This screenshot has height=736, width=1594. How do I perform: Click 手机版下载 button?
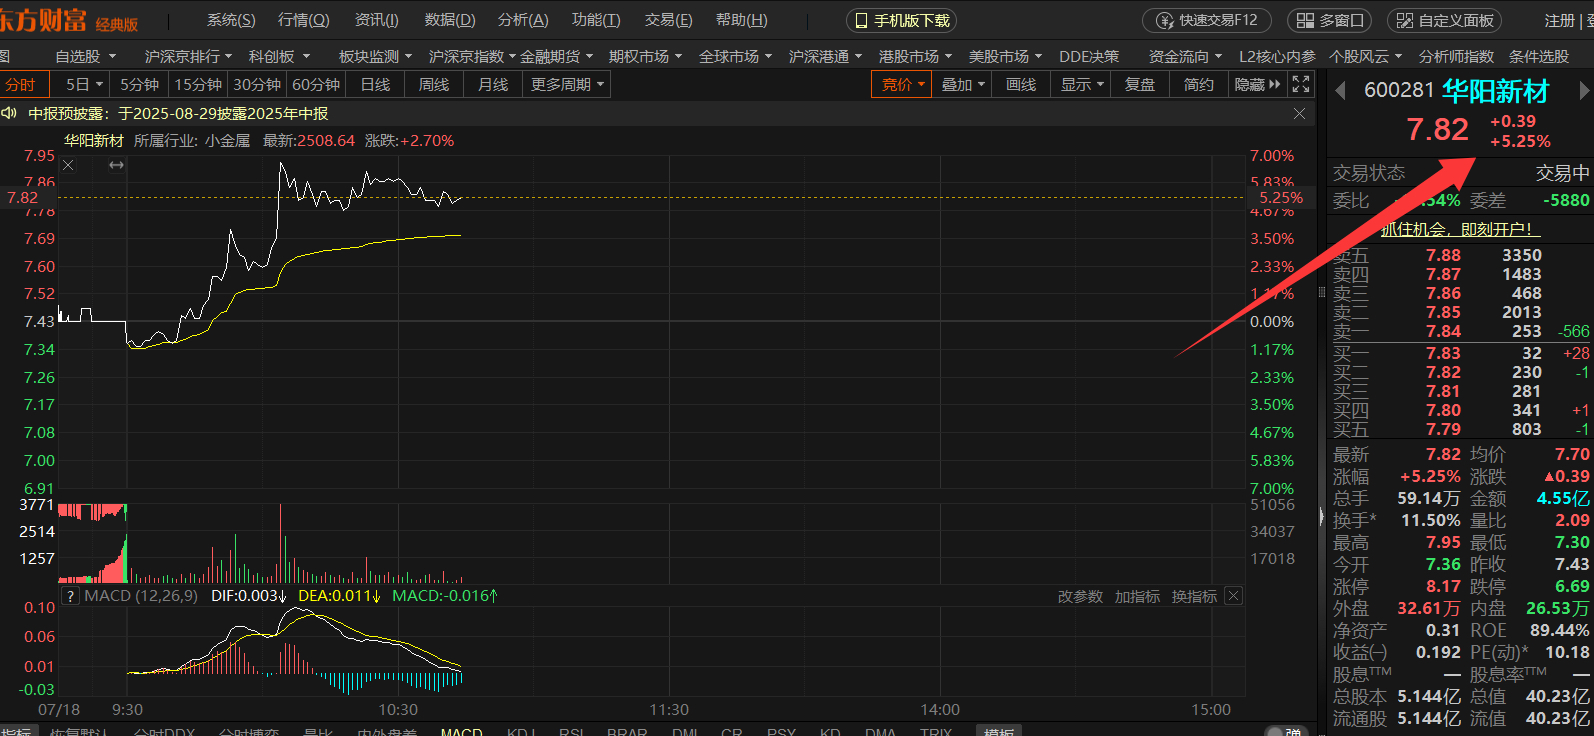pyautogui.click(x=901, y=20)
